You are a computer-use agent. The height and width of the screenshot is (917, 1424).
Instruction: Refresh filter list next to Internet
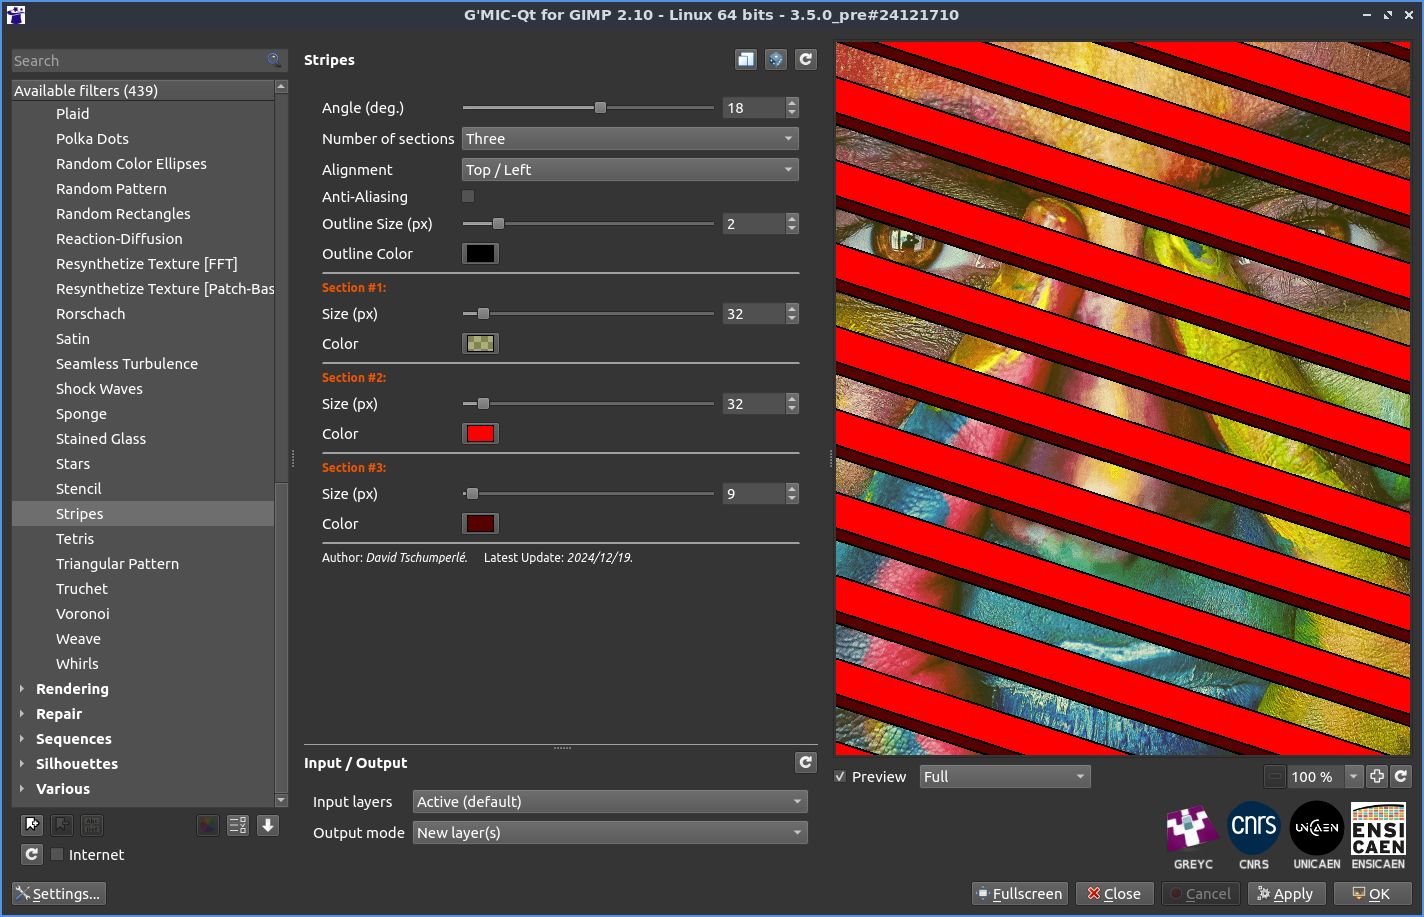coord(32,854)
